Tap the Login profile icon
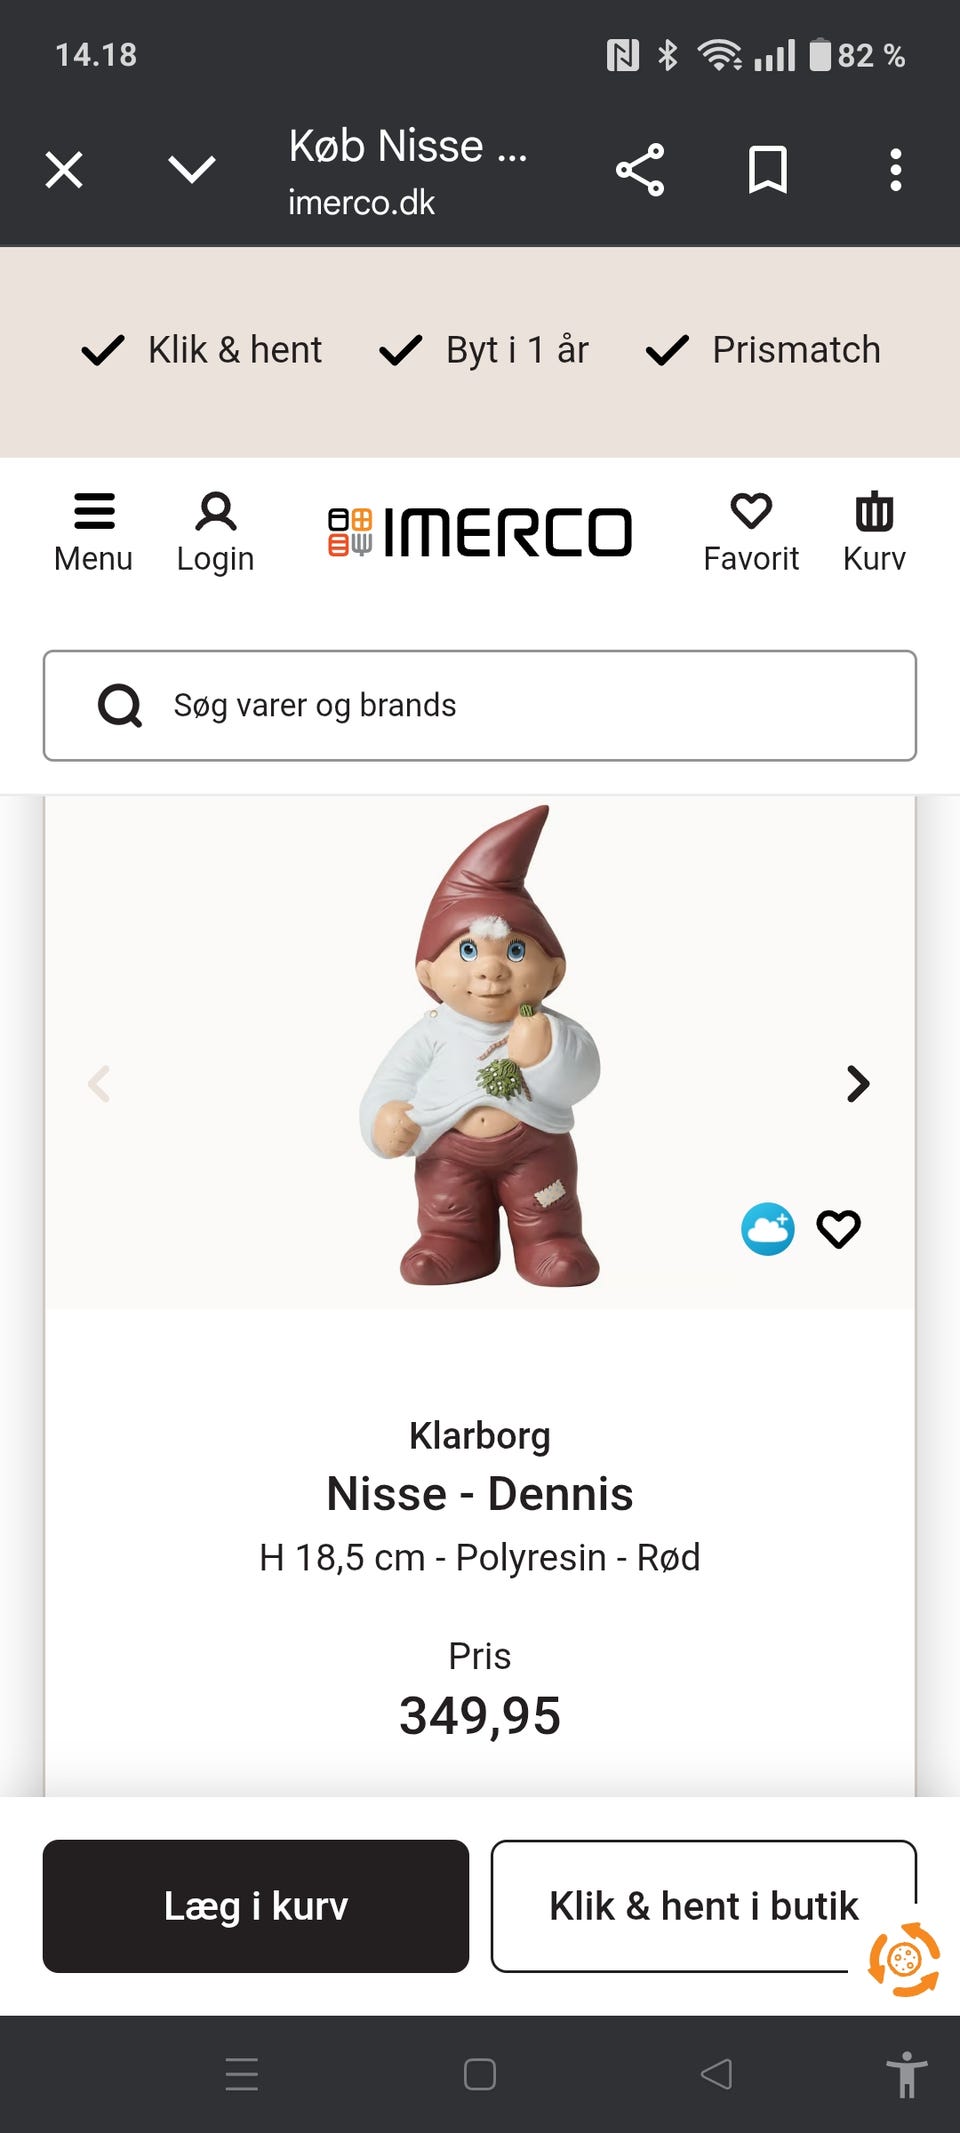Image resolution: width=960 pixels, height=2133 pixels. click(215, 531)
